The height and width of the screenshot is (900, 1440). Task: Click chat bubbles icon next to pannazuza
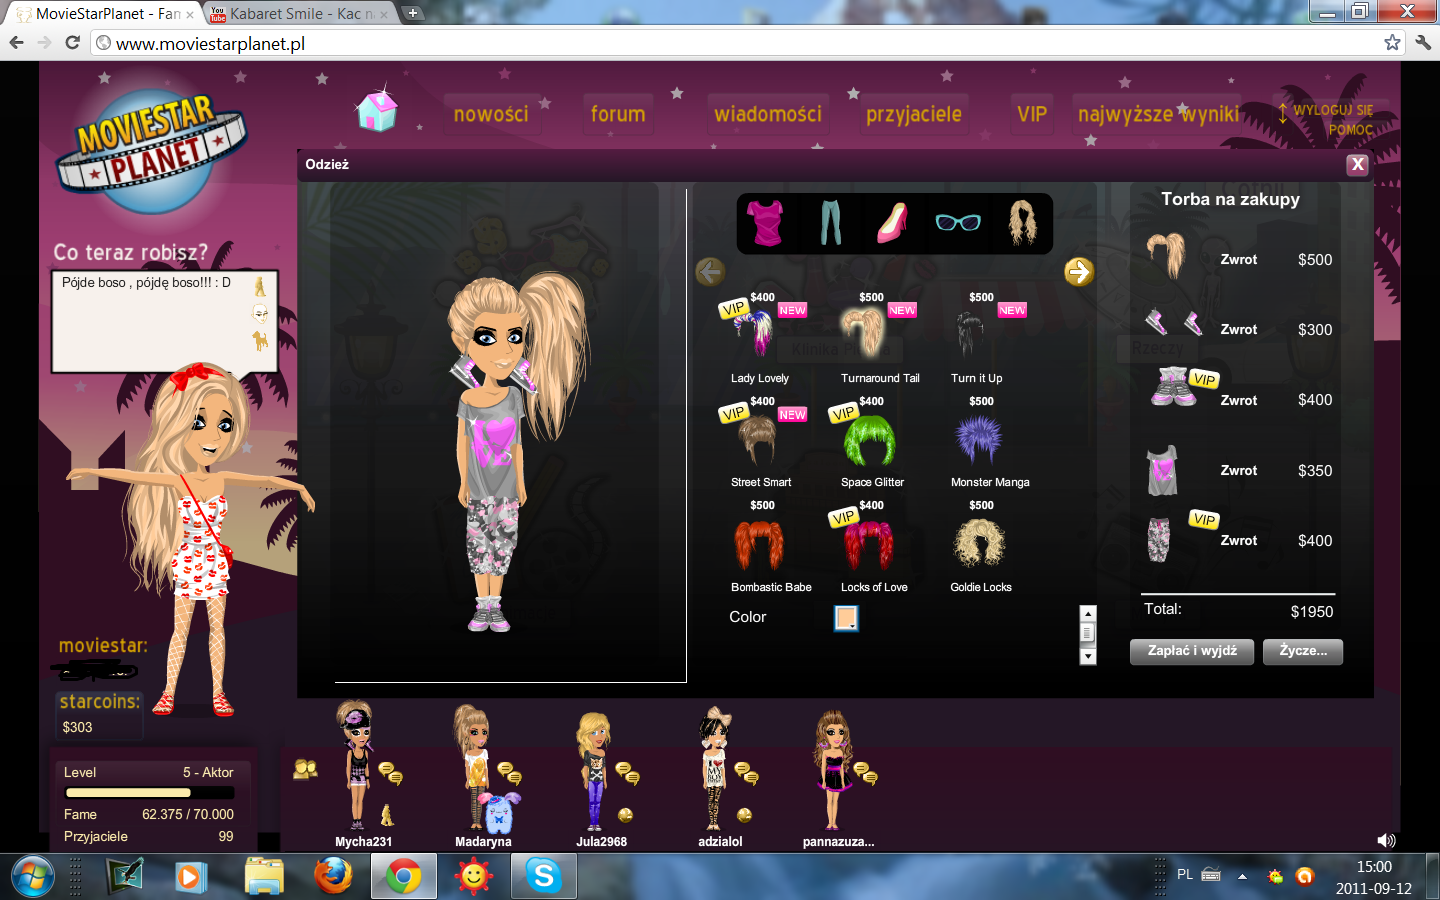(865, 773)
